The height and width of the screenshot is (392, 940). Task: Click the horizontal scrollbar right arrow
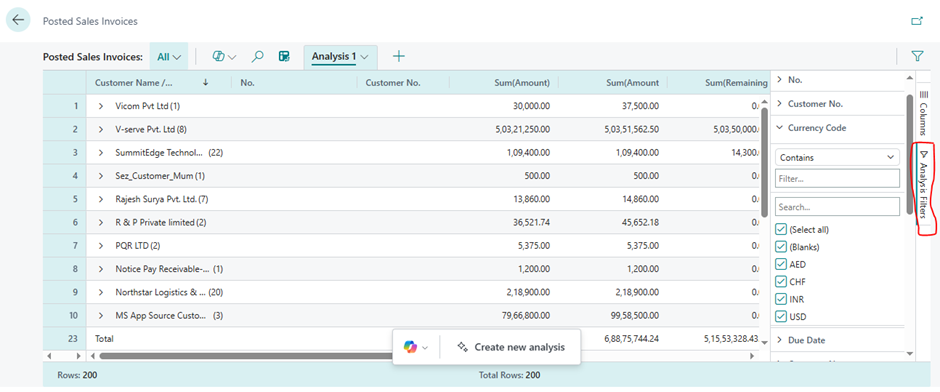752,355
